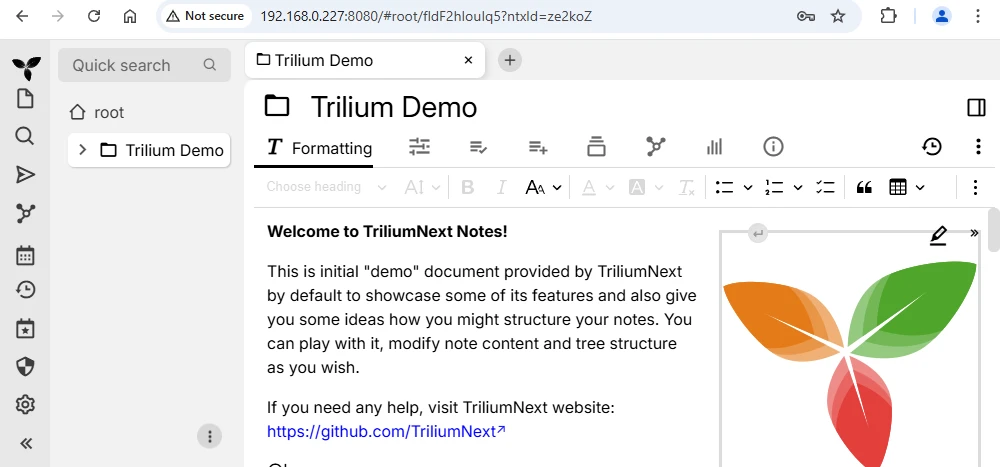Expand the Trilium Demo tree node
The image size is (1000, 467).
(x=82, y=150)
